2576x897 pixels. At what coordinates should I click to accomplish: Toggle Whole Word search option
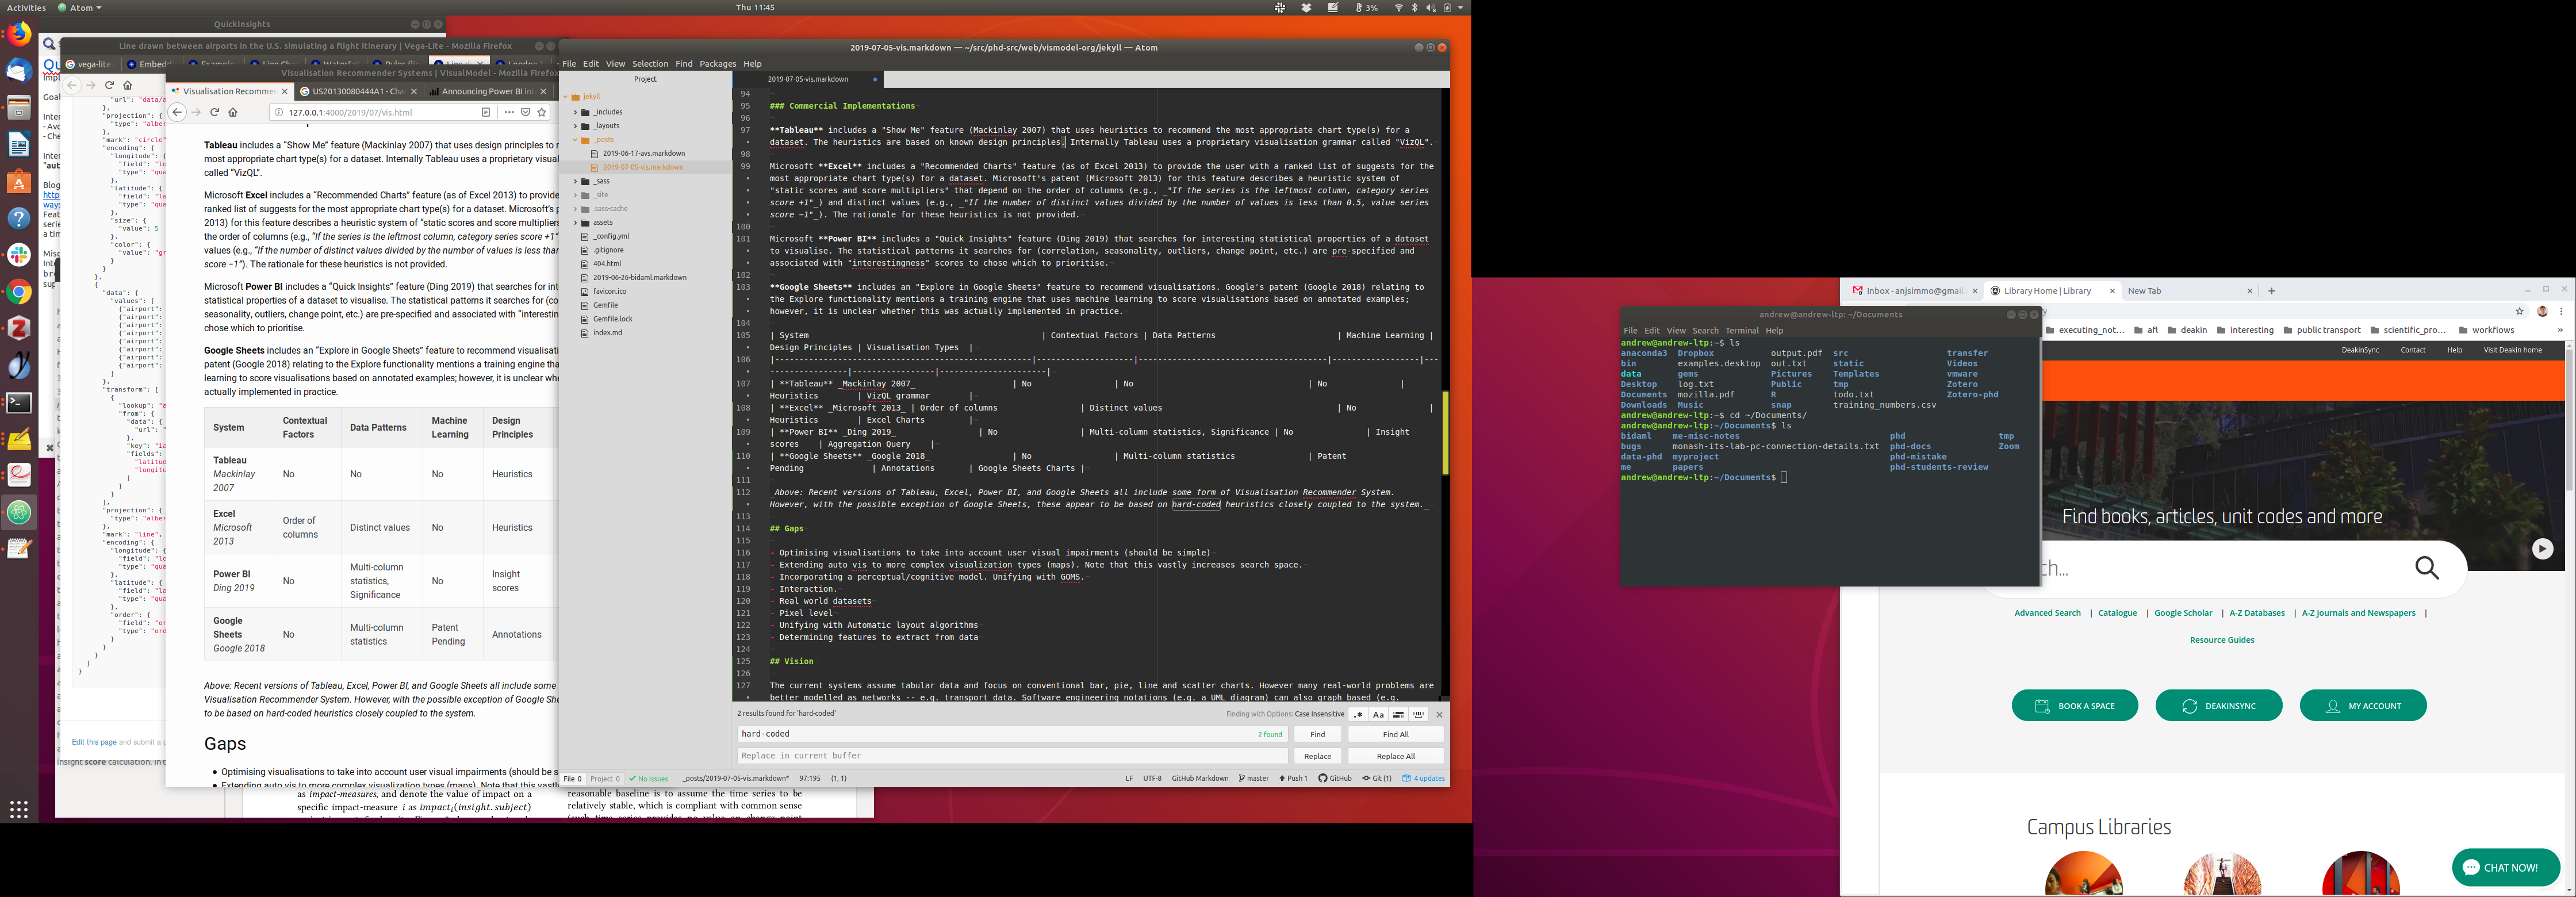point(1418,715)
